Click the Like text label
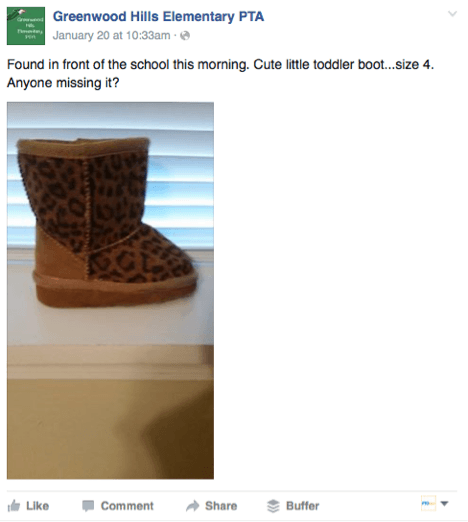 (x=38, y=506)
